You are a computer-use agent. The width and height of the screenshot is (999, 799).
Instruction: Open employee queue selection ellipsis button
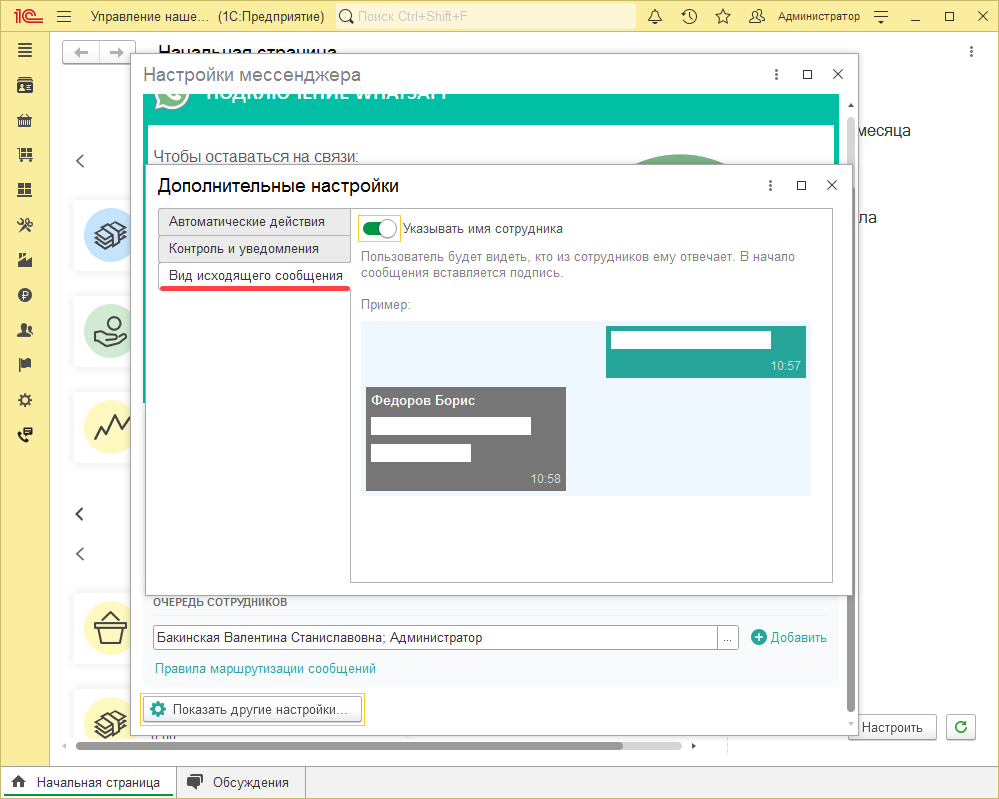pyautogui.click(x=728, y=638)
